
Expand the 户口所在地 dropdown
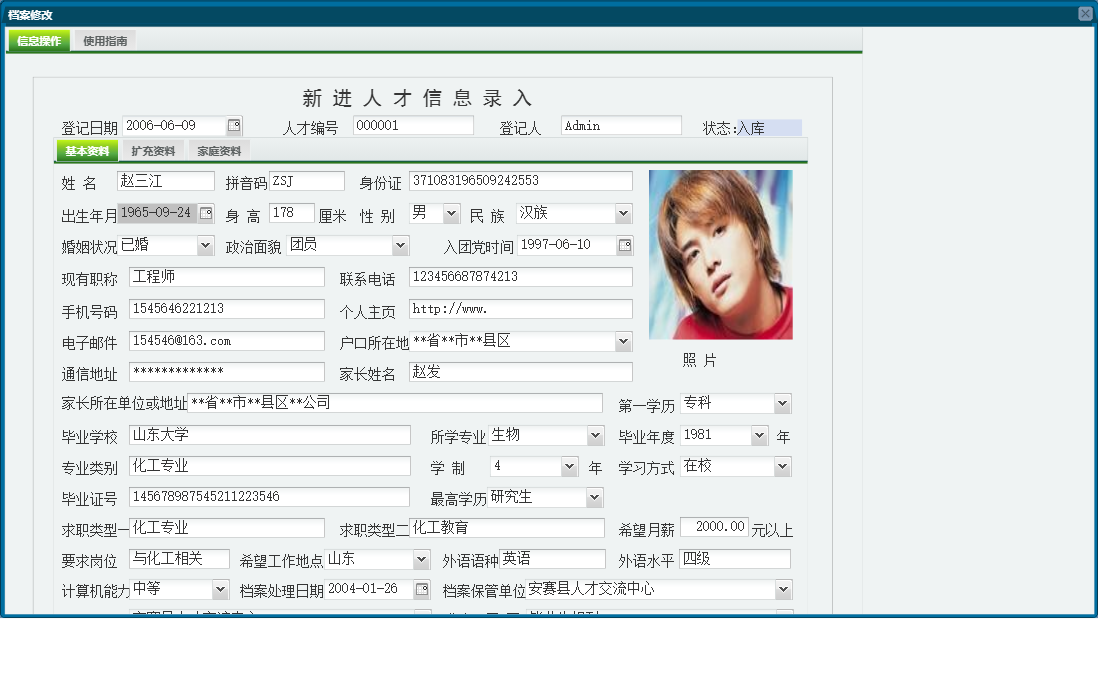point(623,342)
